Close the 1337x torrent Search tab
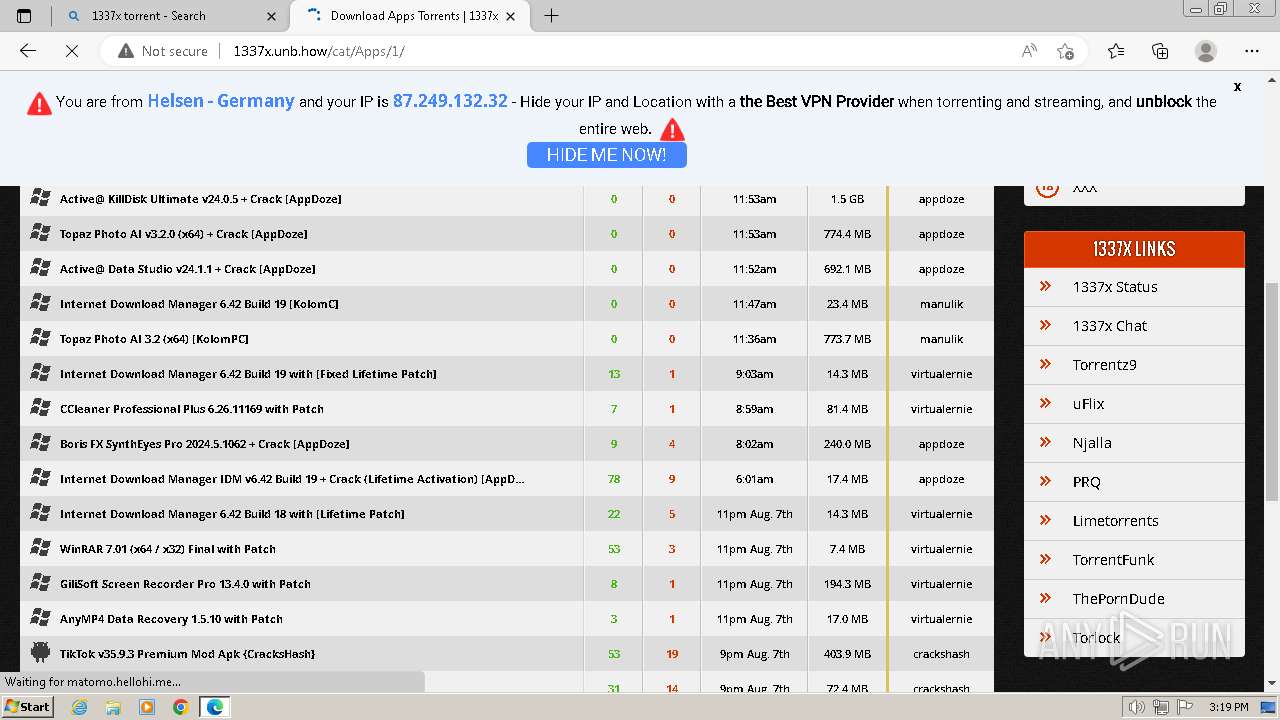This screenshot has height=720, width=1280. click(271, 16)
